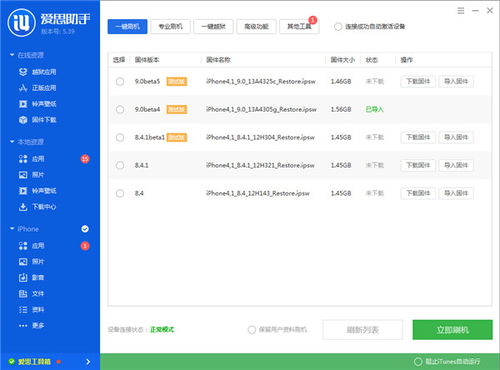Open 资料 list icon under iPhone
Viewport: 500px width, 370px height.
23,309
